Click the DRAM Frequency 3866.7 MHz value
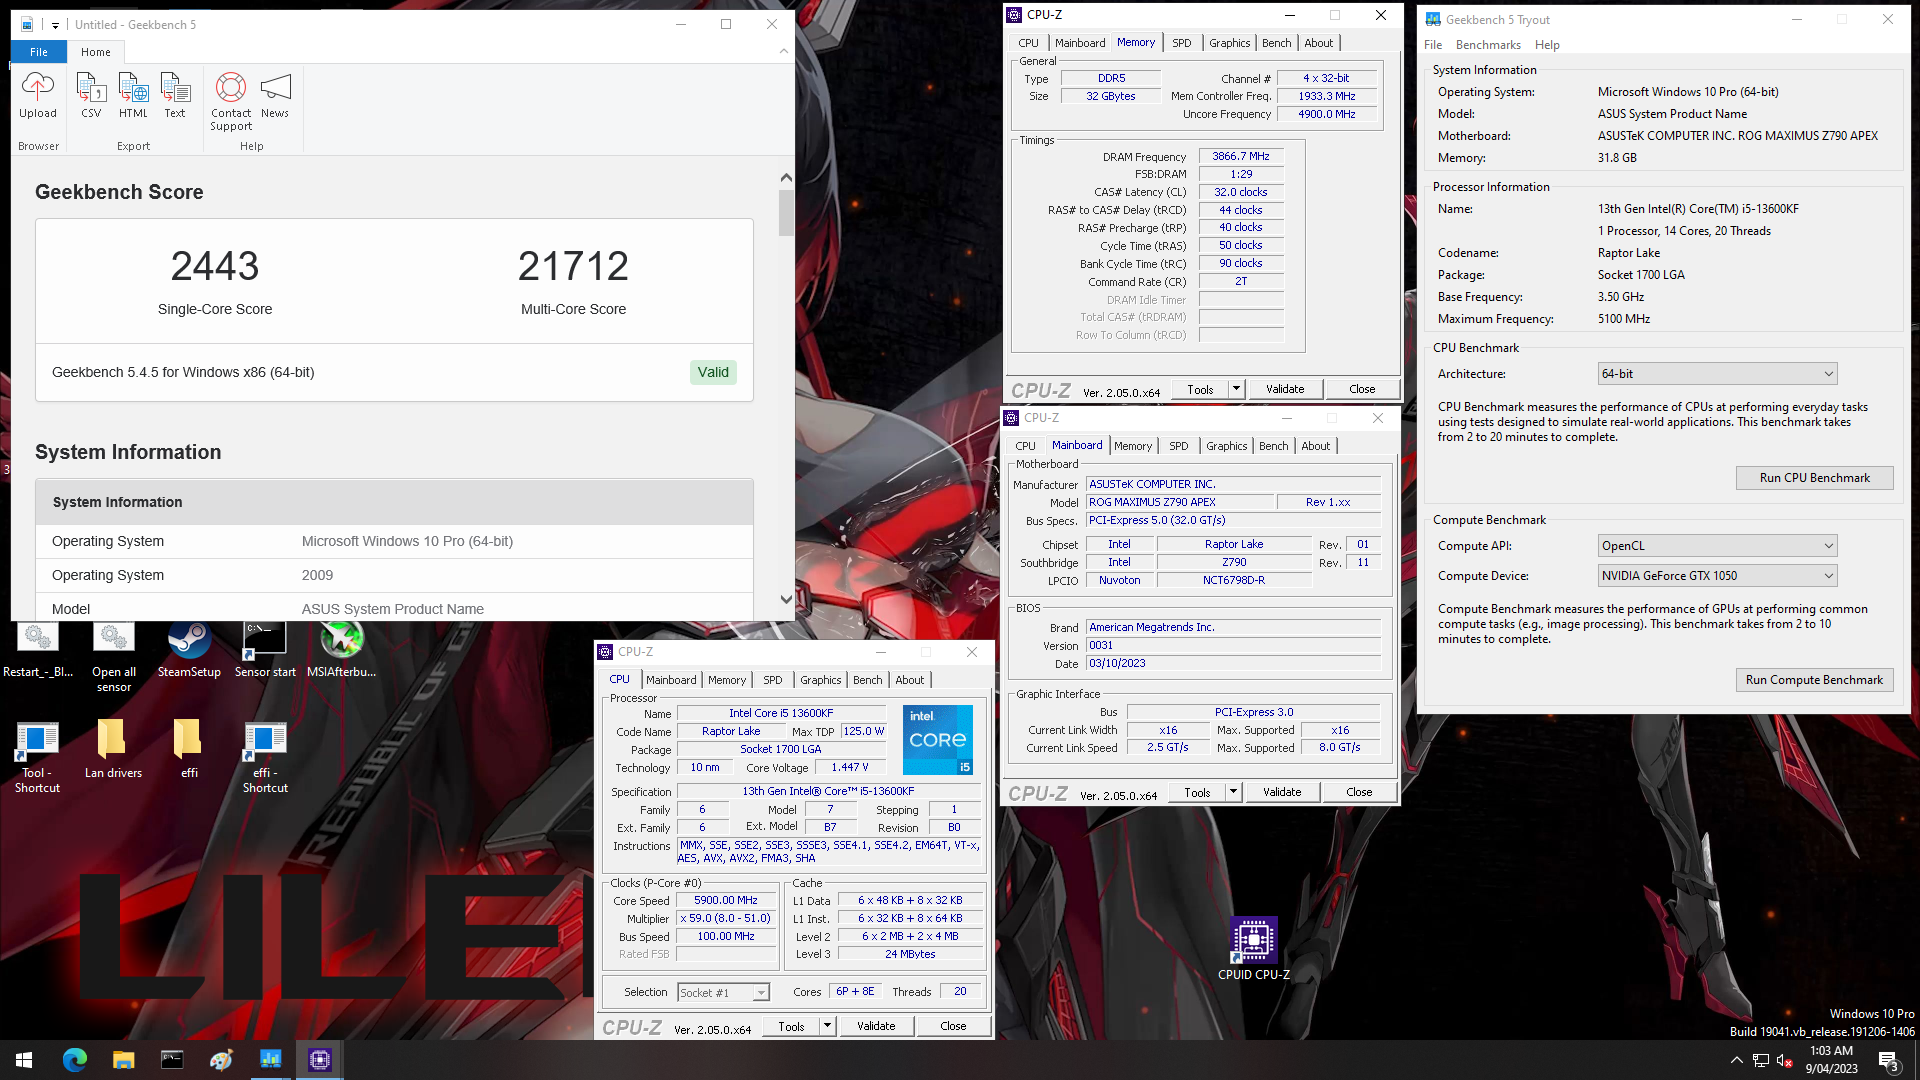Screen dimensions: 1920x1080 pyautogui.click(x=1240, y=156)
